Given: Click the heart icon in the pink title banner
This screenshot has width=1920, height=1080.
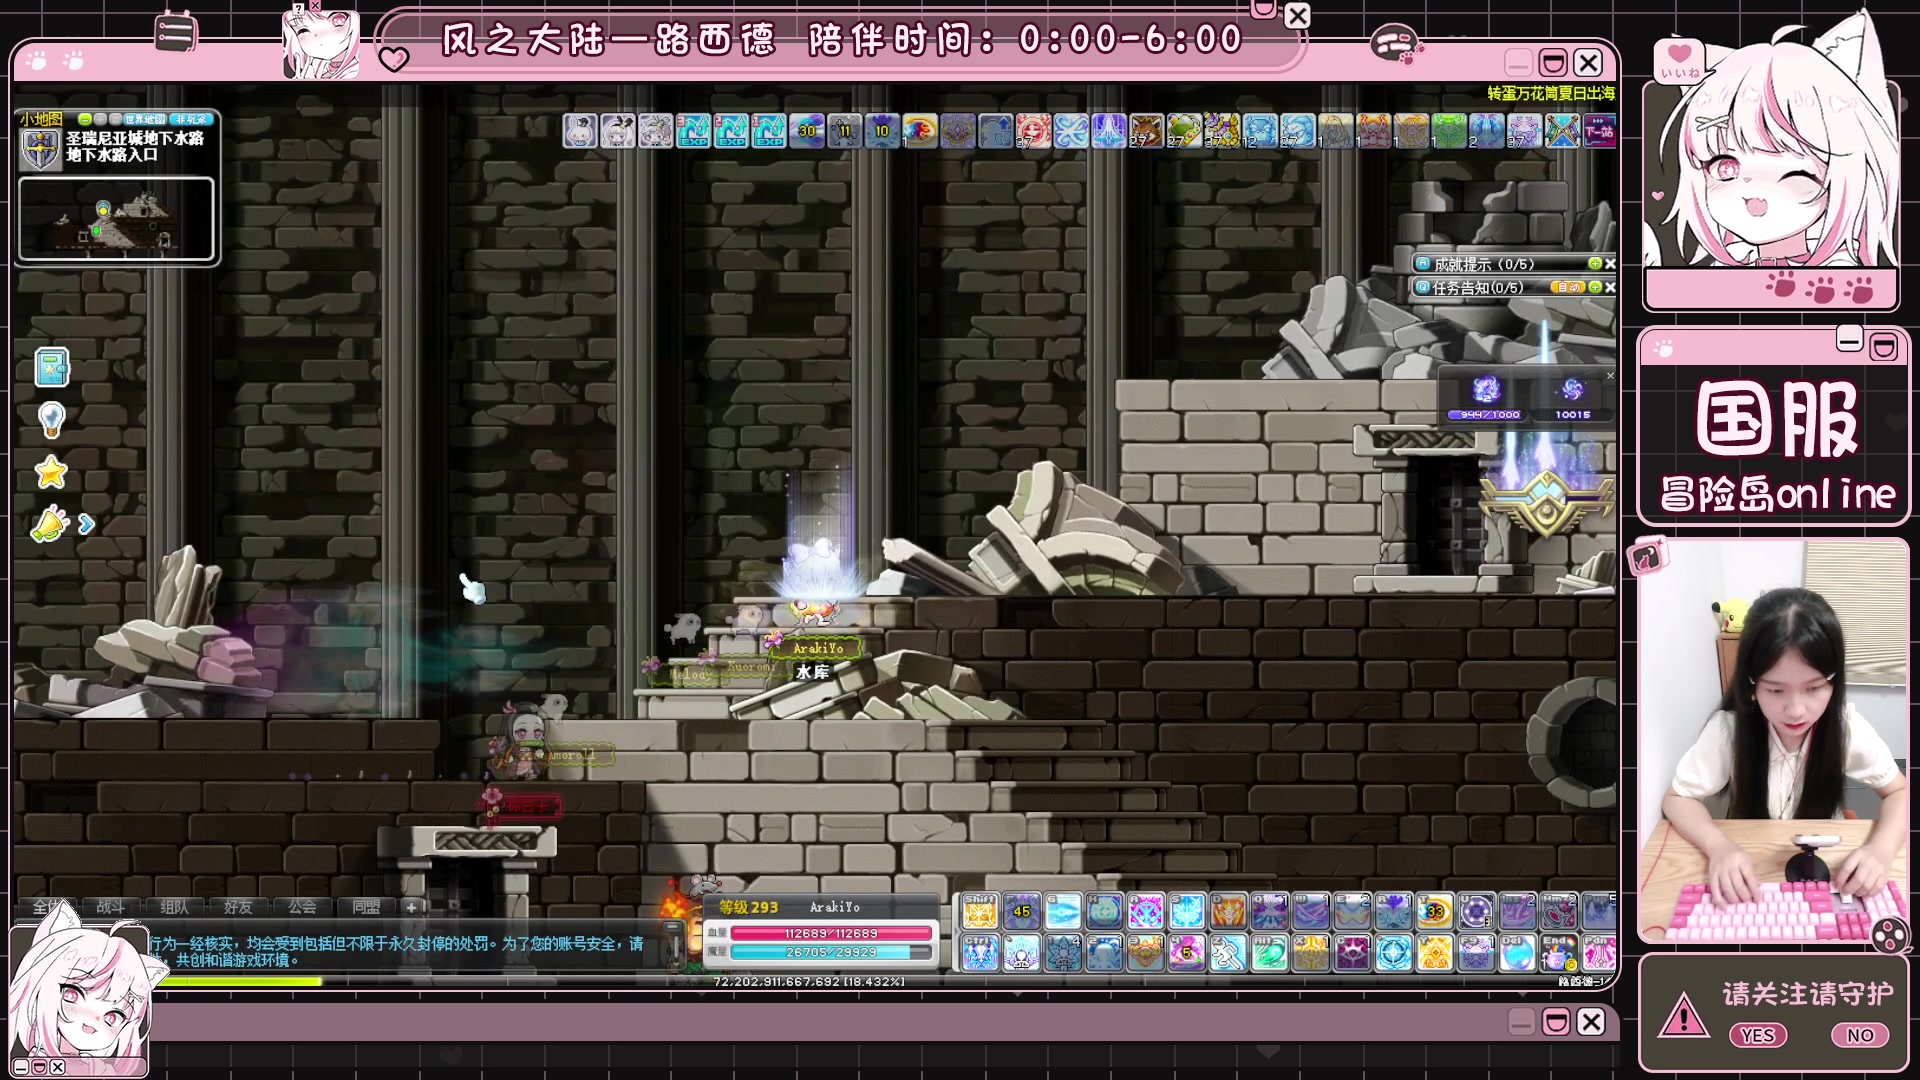Looking at the screenshot, I should (x=394, y=59).
